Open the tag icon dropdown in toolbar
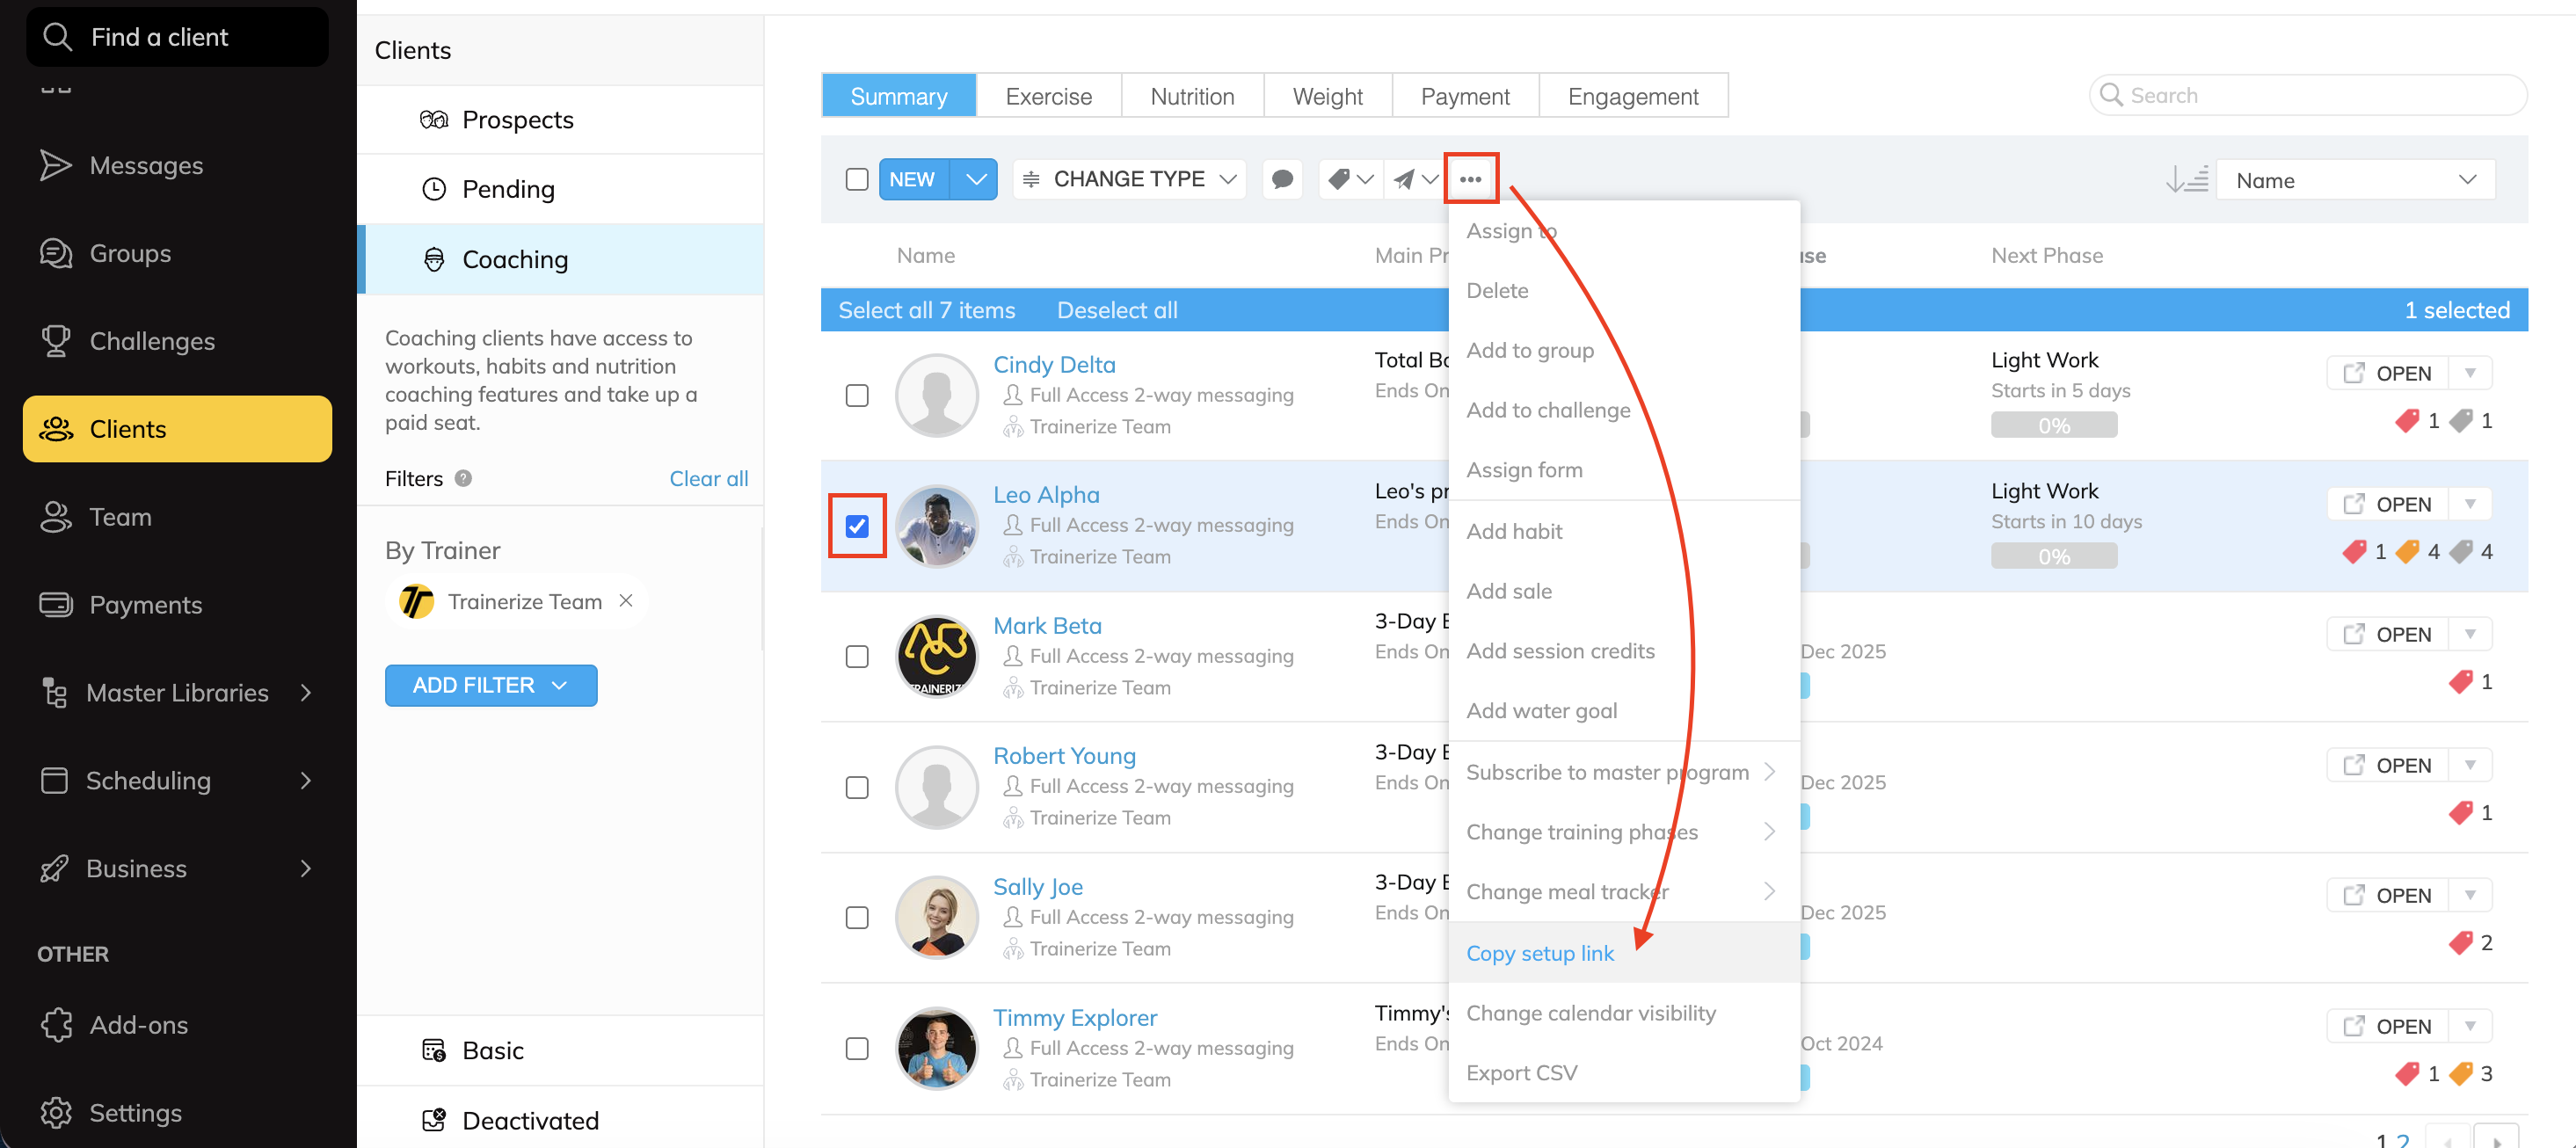This screenshot has height=1148, width=2576. click(1350, 179)
